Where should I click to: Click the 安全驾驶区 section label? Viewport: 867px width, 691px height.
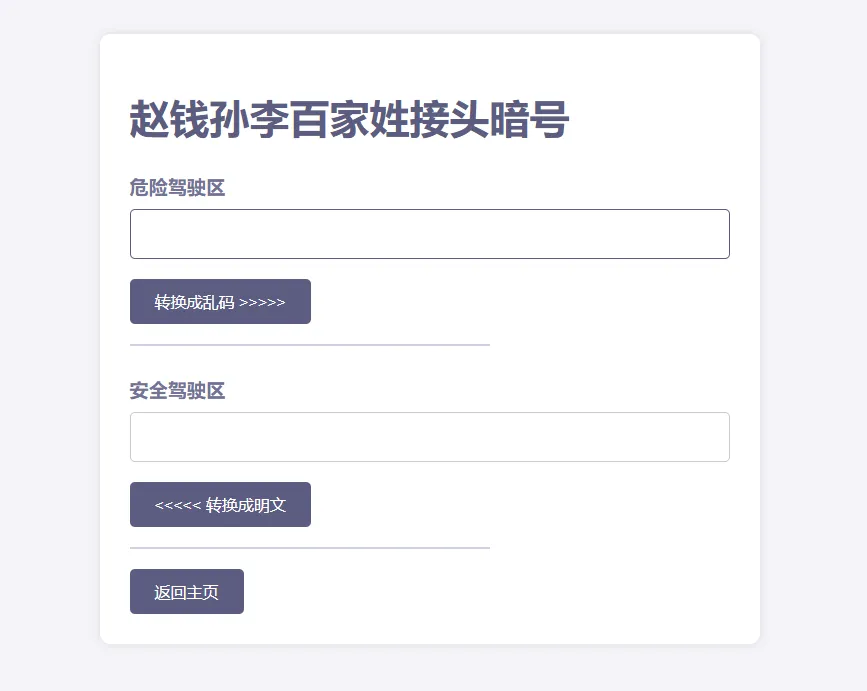pos(177,390)
